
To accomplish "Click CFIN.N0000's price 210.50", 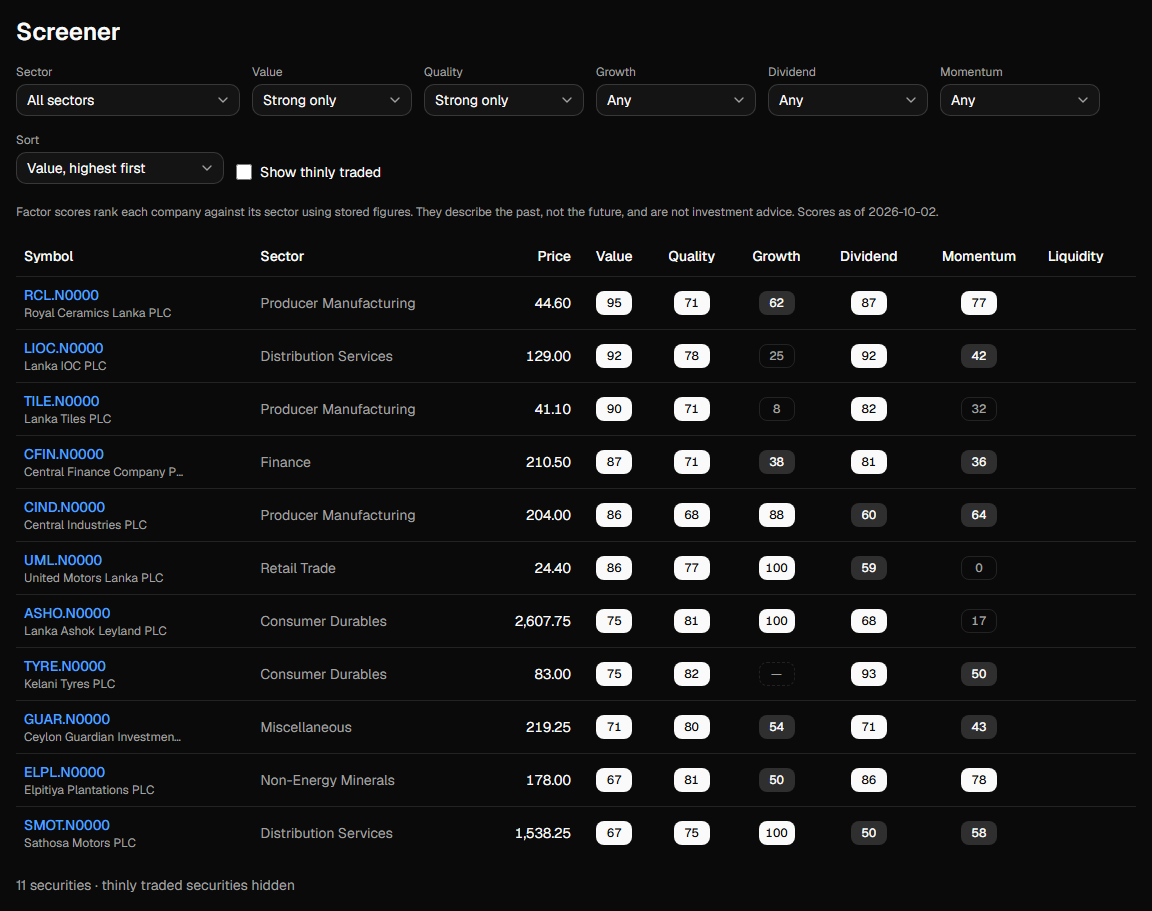I will pyautogui.click(x=548, y=462).
